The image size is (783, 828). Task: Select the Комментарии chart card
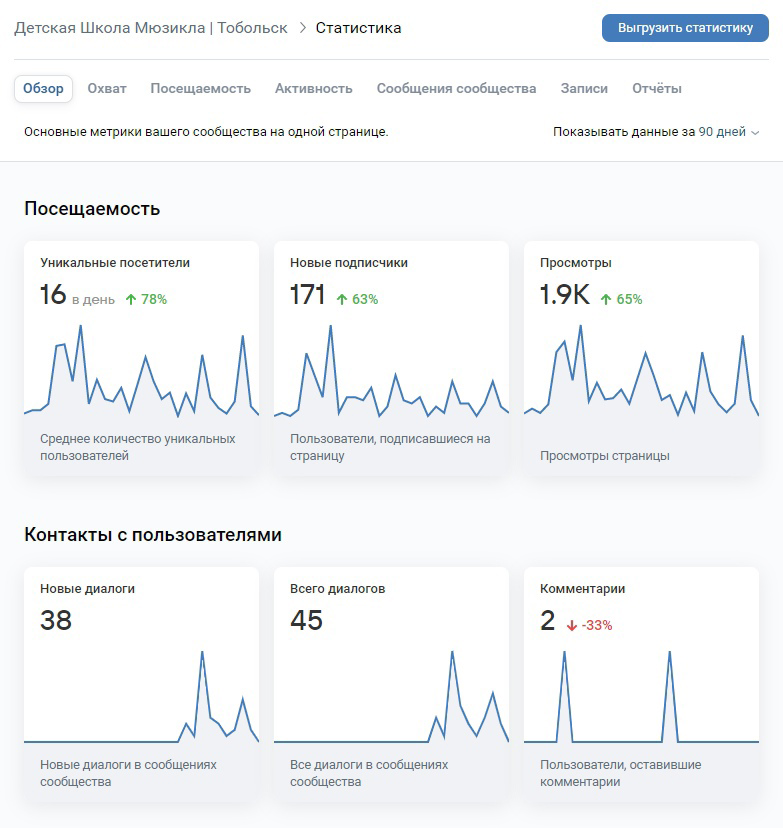tap(642, 685)
